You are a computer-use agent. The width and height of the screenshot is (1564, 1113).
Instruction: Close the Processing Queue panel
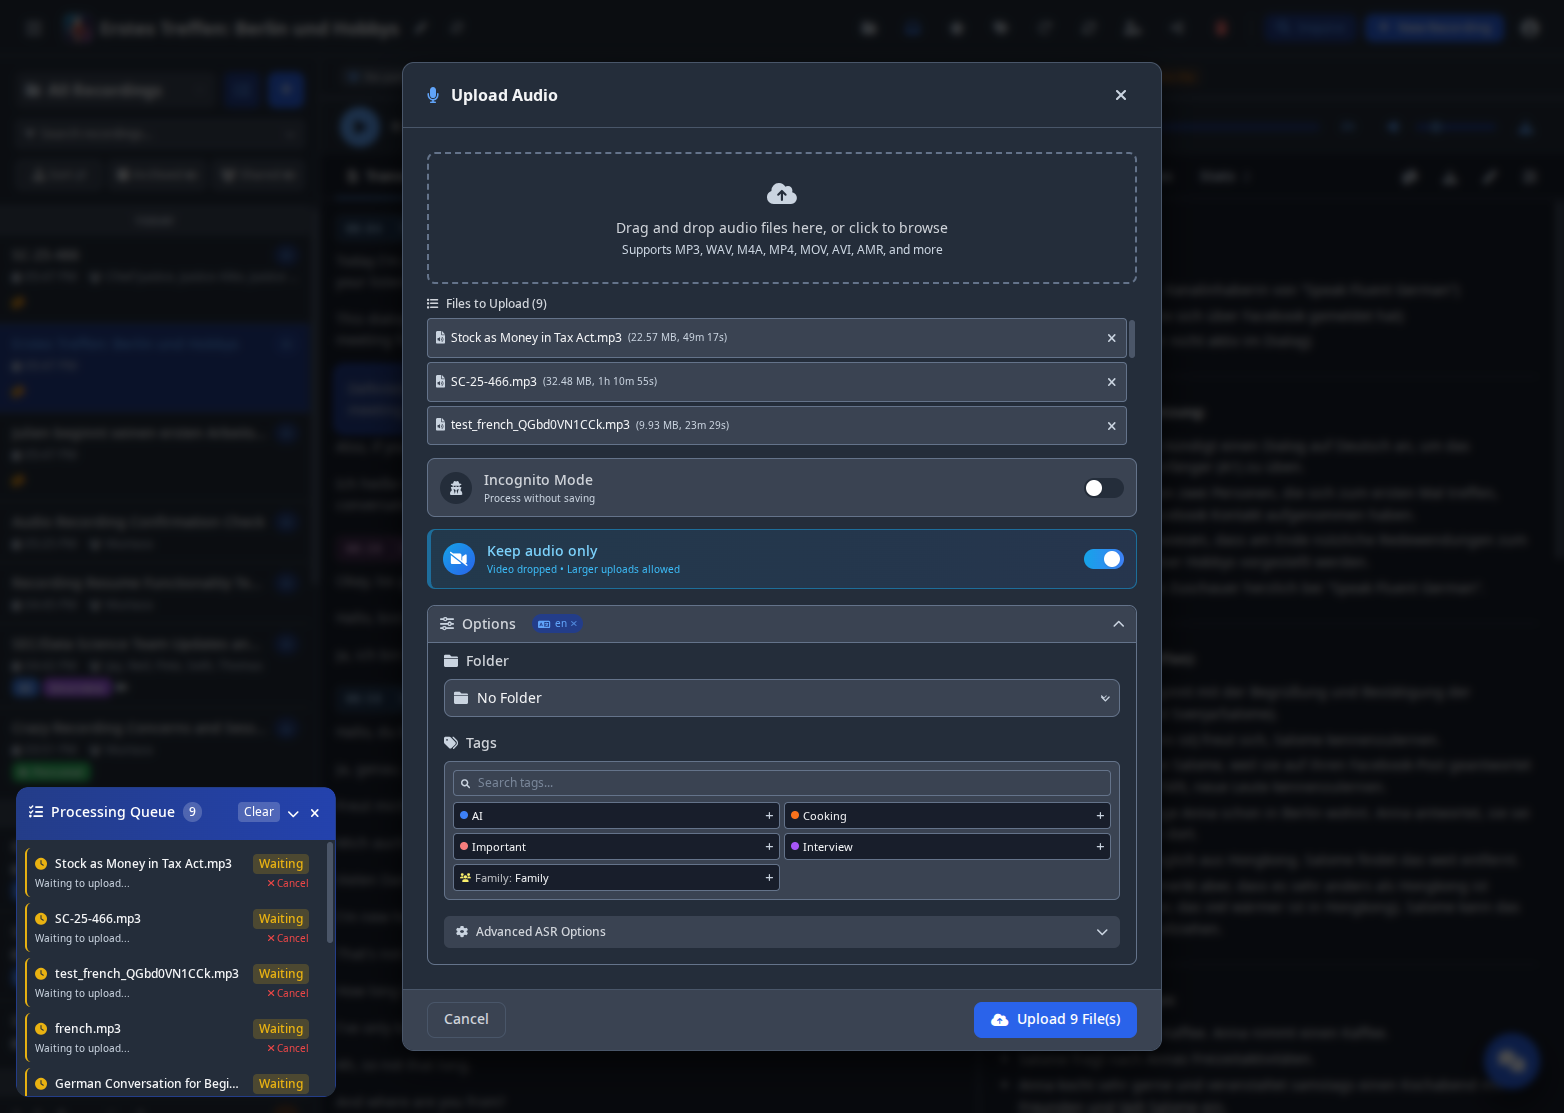315,813
